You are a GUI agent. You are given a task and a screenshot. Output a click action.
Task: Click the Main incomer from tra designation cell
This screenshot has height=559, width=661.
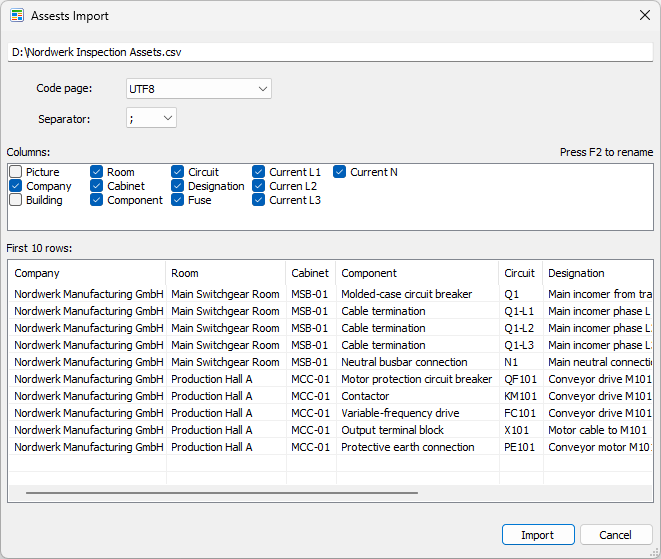click(598, 294)
